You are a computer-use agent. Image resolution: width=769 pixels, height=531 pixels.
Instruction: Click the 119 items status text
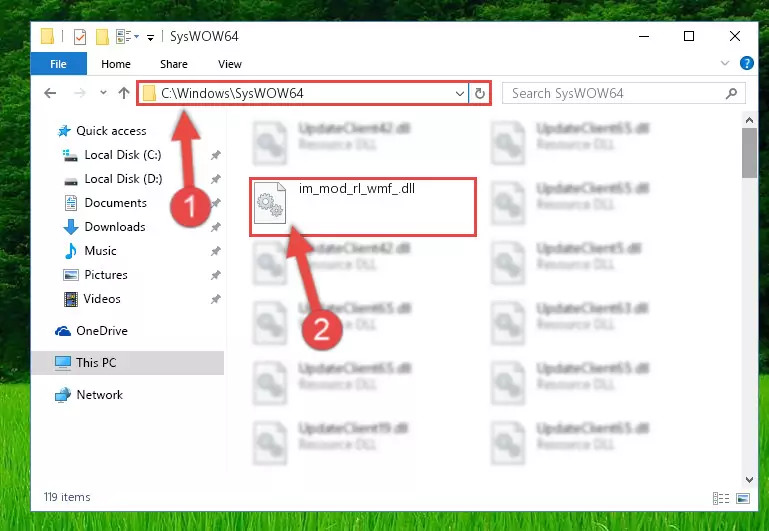[67, 497]
